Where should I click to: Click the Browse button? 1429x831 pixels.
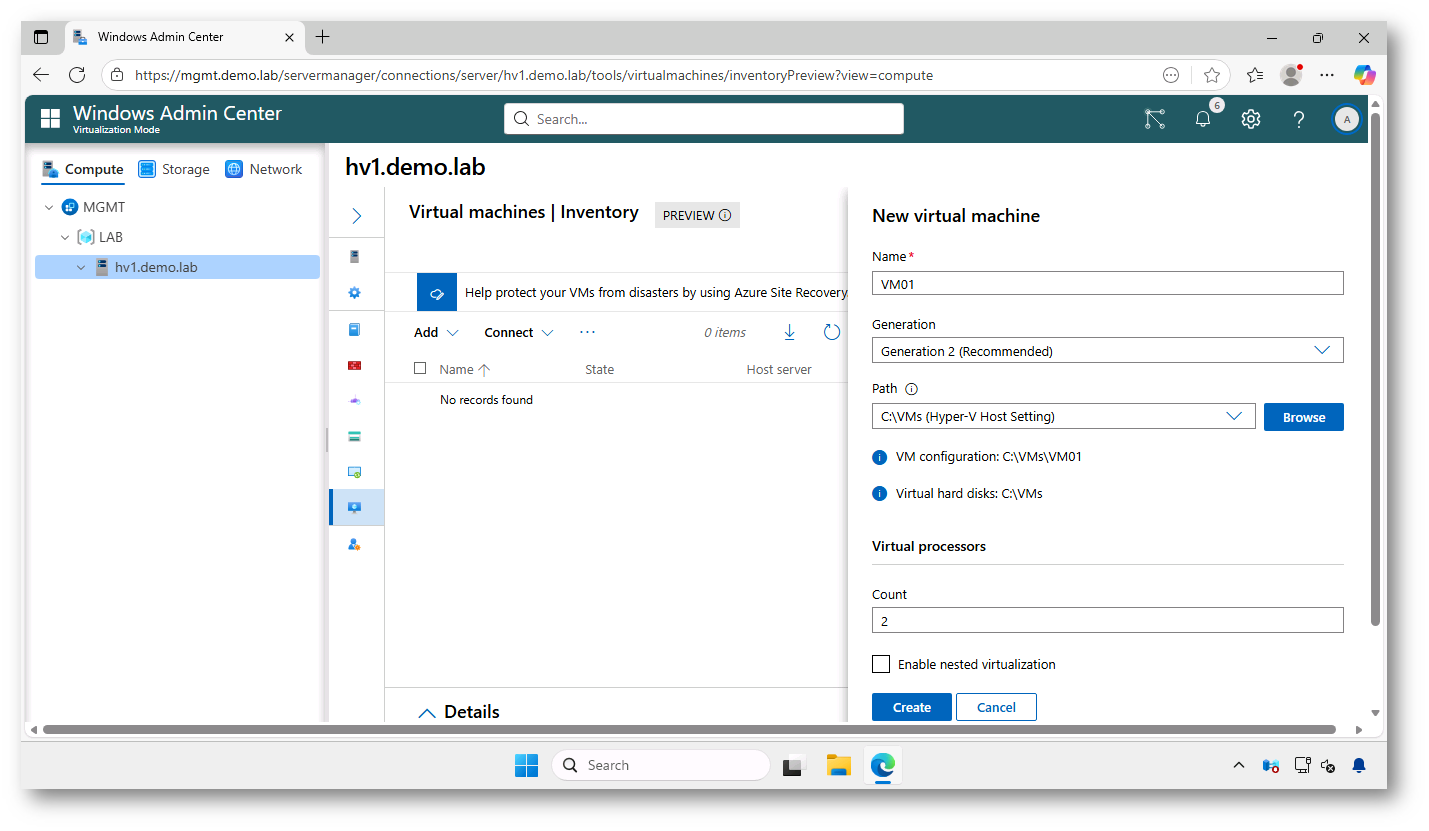click(1303, 417)
